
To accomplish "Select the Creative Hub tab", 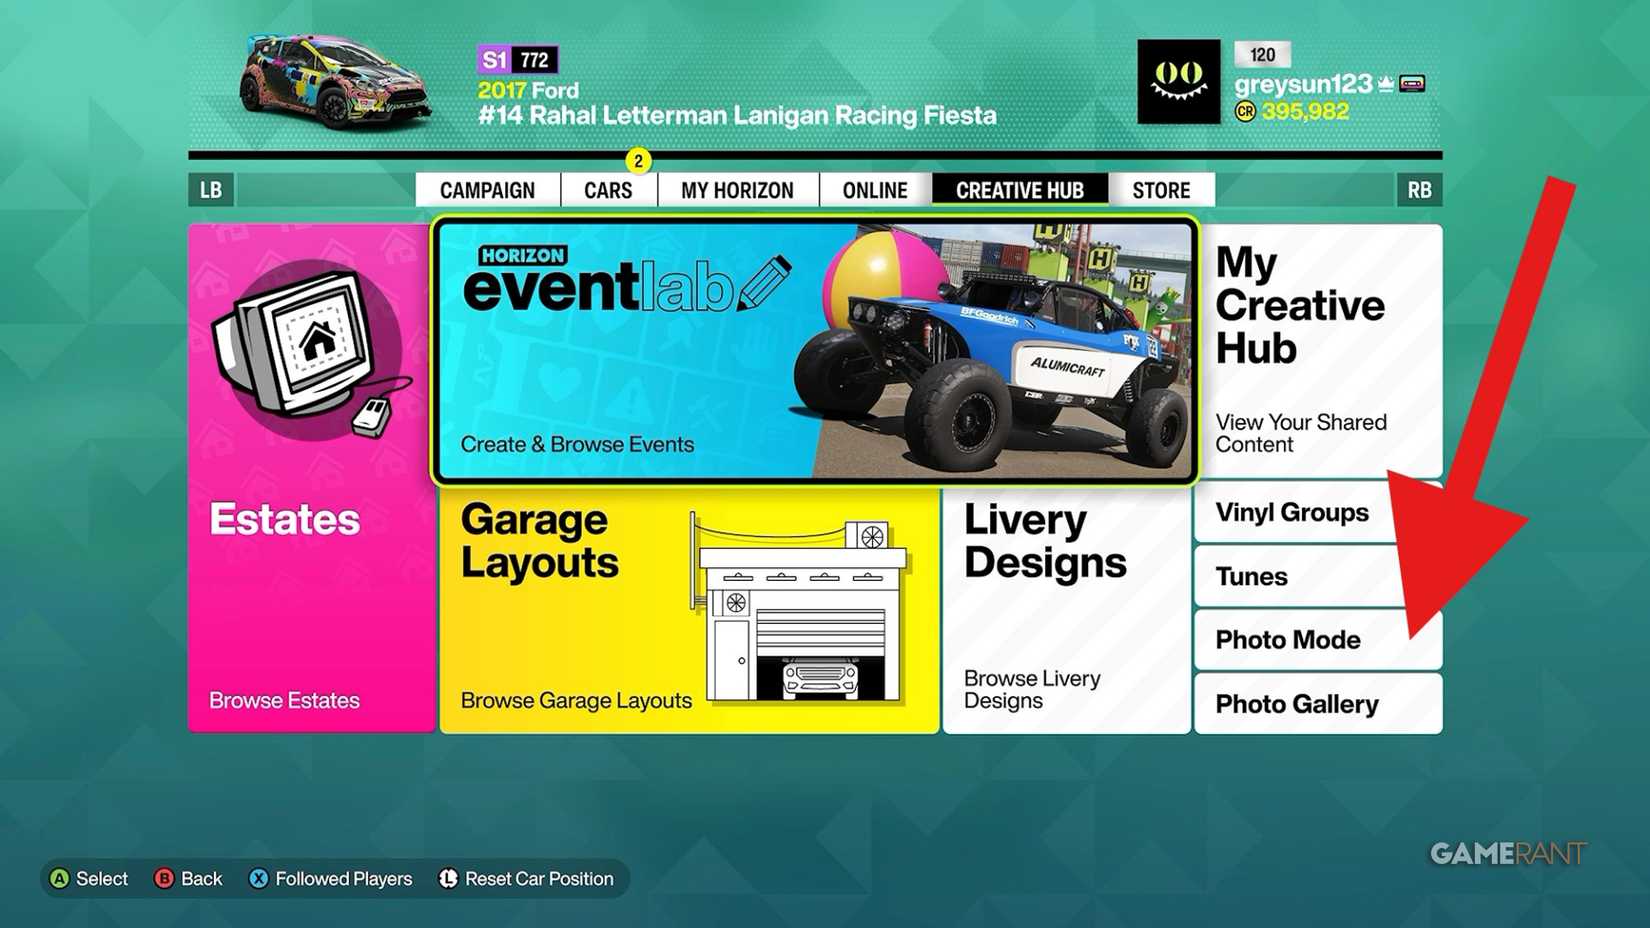I will (1020, 190).
